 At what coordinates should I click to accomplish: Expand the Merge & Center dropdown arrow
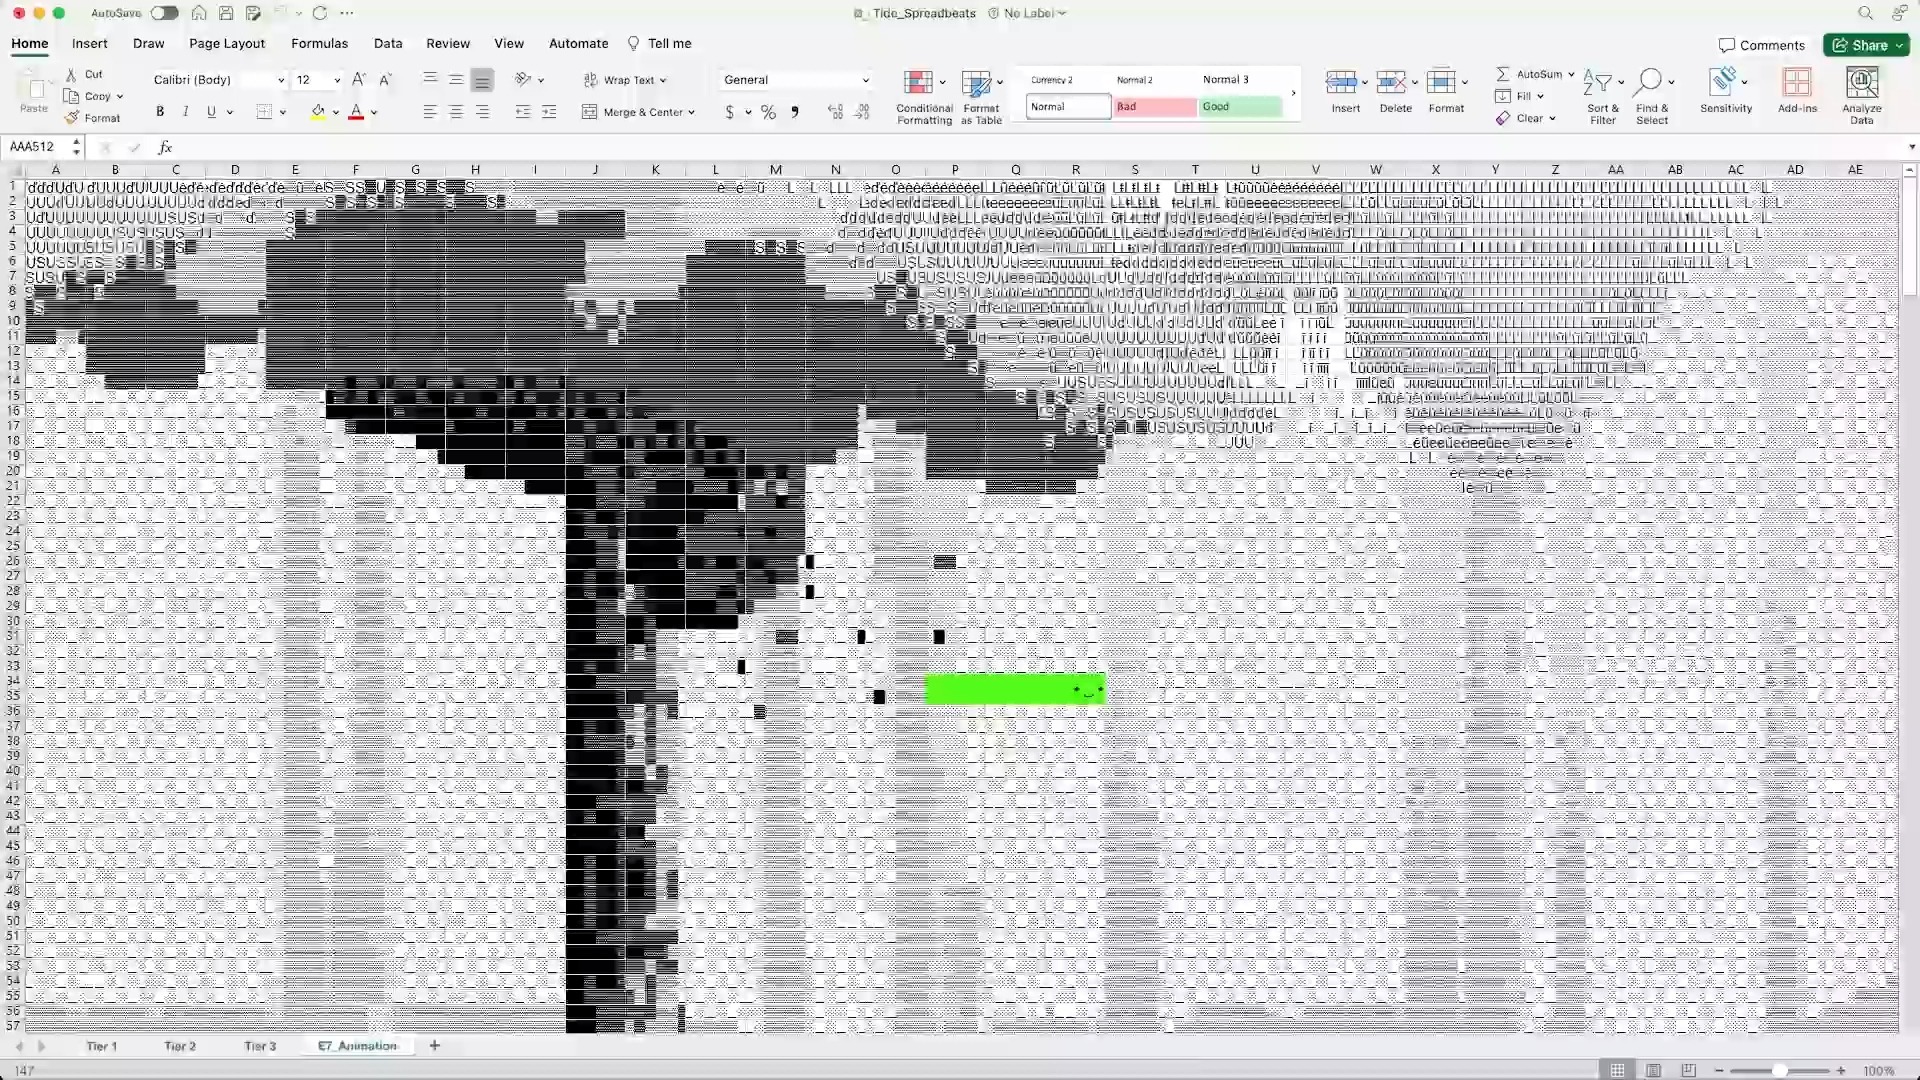tap(691, 113)
